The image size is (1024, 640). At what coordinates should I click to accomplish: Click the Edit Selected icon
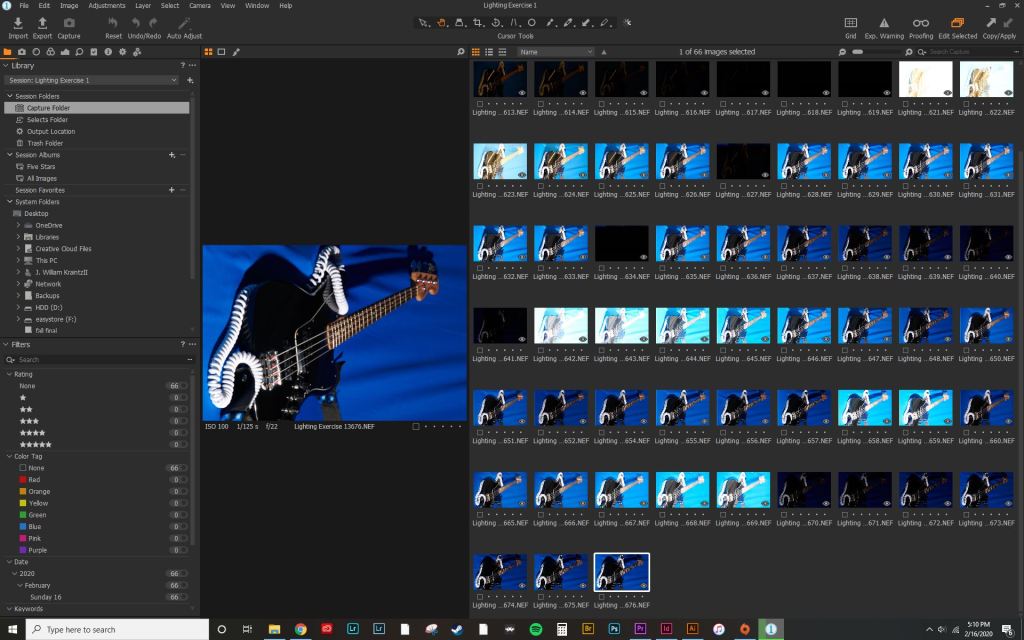coord(958,23)
